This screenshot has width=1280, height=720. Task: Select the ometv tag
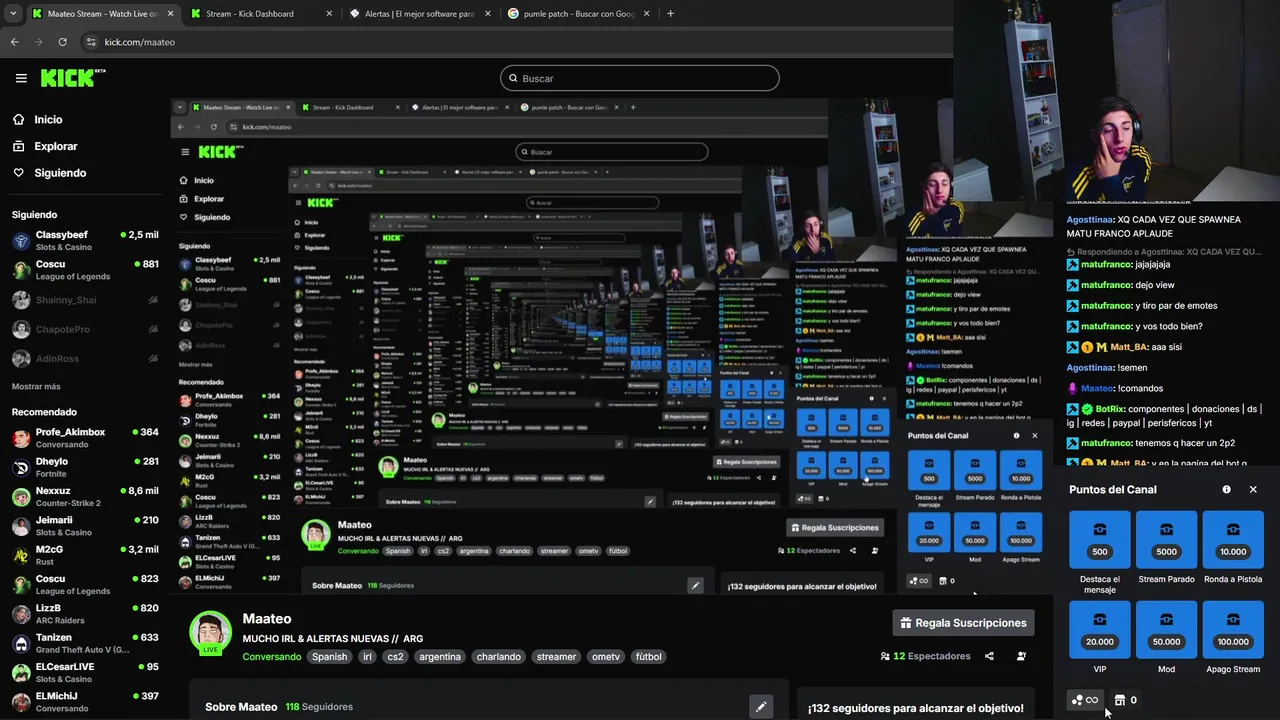pyautogui.click(x=606, y=657)
